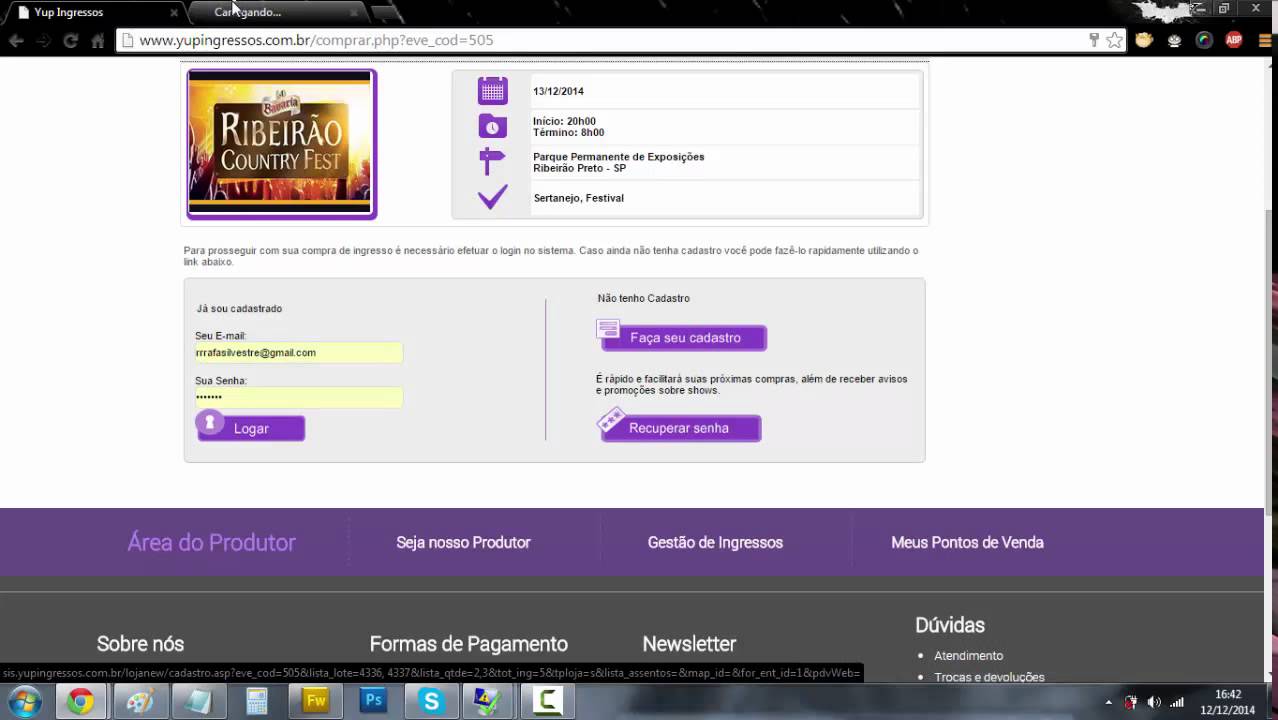Click the Formas de Pagamento heading
Viewport: 1278px width, 720px height.
click(468, 644)
